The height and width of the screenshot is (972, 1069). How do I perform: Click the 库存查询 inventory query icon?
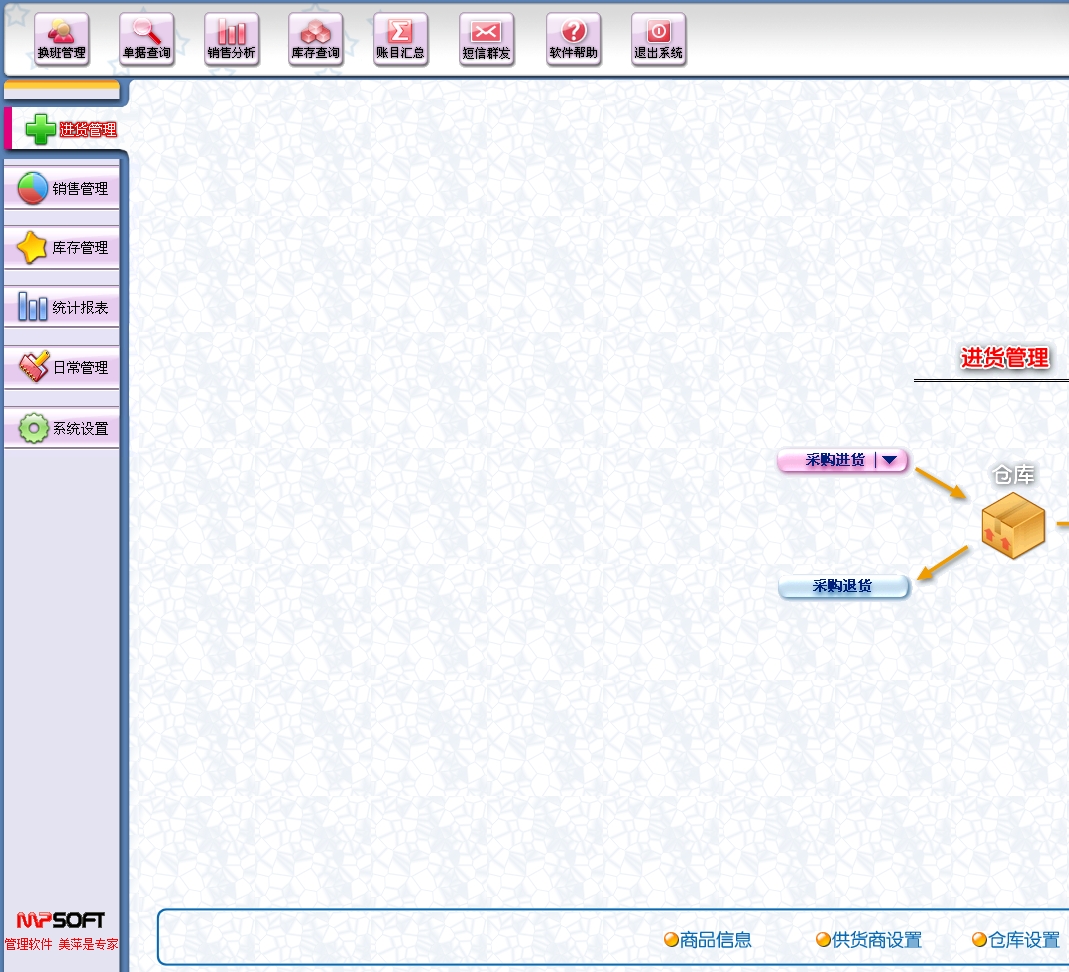tap(315, 39)
